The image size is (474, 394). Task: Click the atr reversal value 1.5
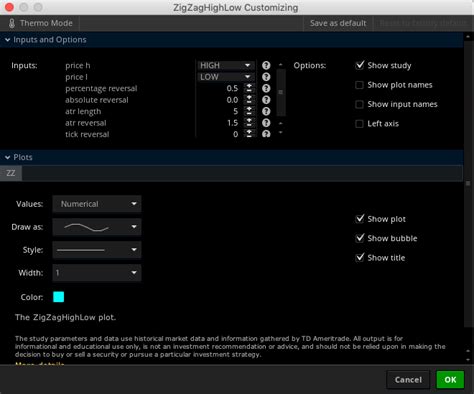[x=232, y=123]
